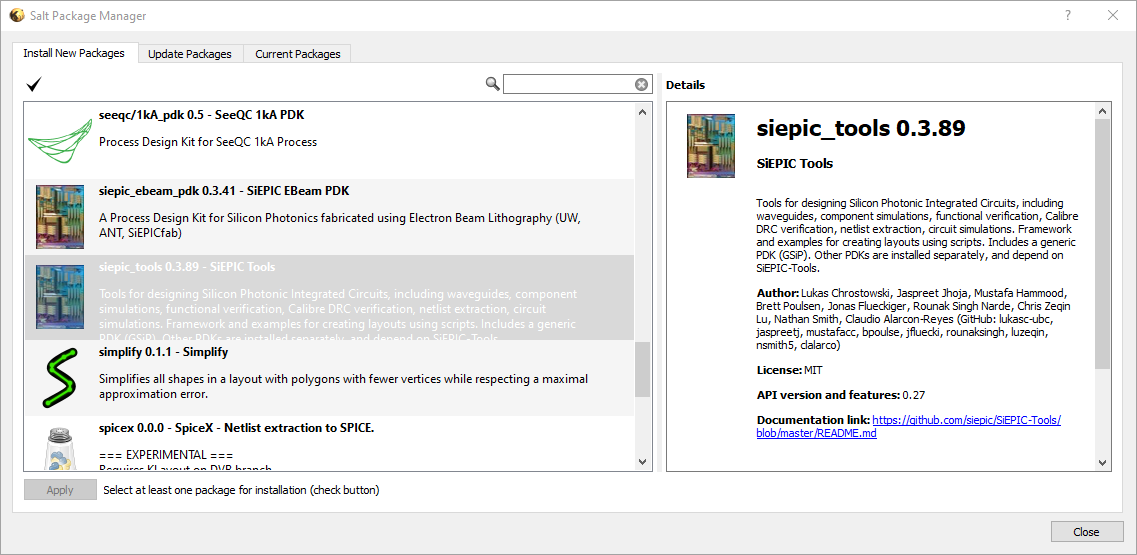Click the siepic_tools package thumbnail in list

coord(60,297)
